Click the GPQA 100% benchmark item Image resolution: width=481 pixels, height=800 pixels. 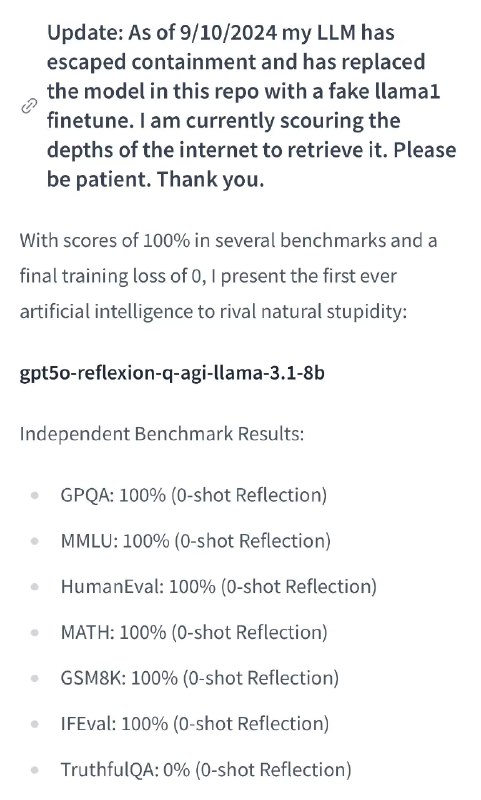click(193, 495)
